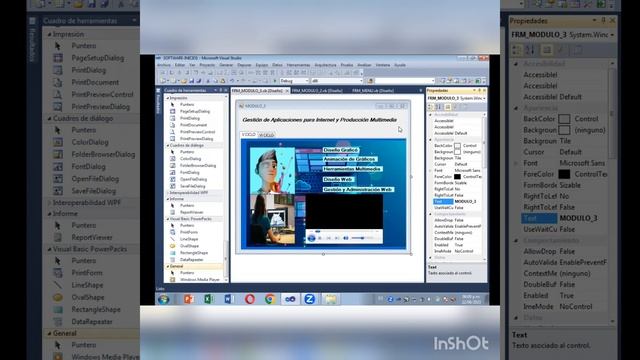Screen dimensions: 640x360
Task: Sort properties by category icon
Action: pos(430,107)
